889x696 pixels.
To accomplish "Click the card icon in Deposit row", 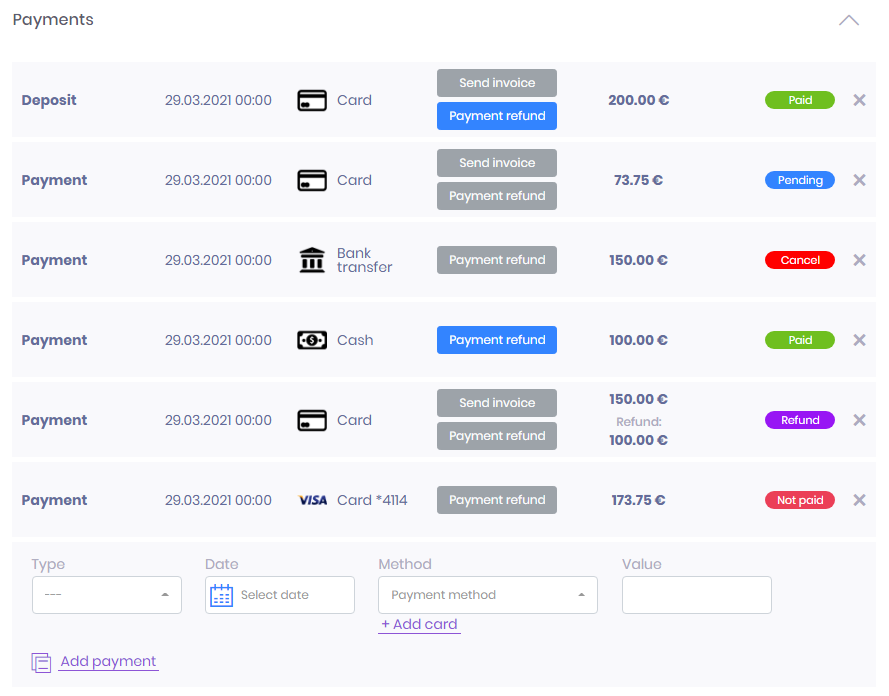I will 312,100.
